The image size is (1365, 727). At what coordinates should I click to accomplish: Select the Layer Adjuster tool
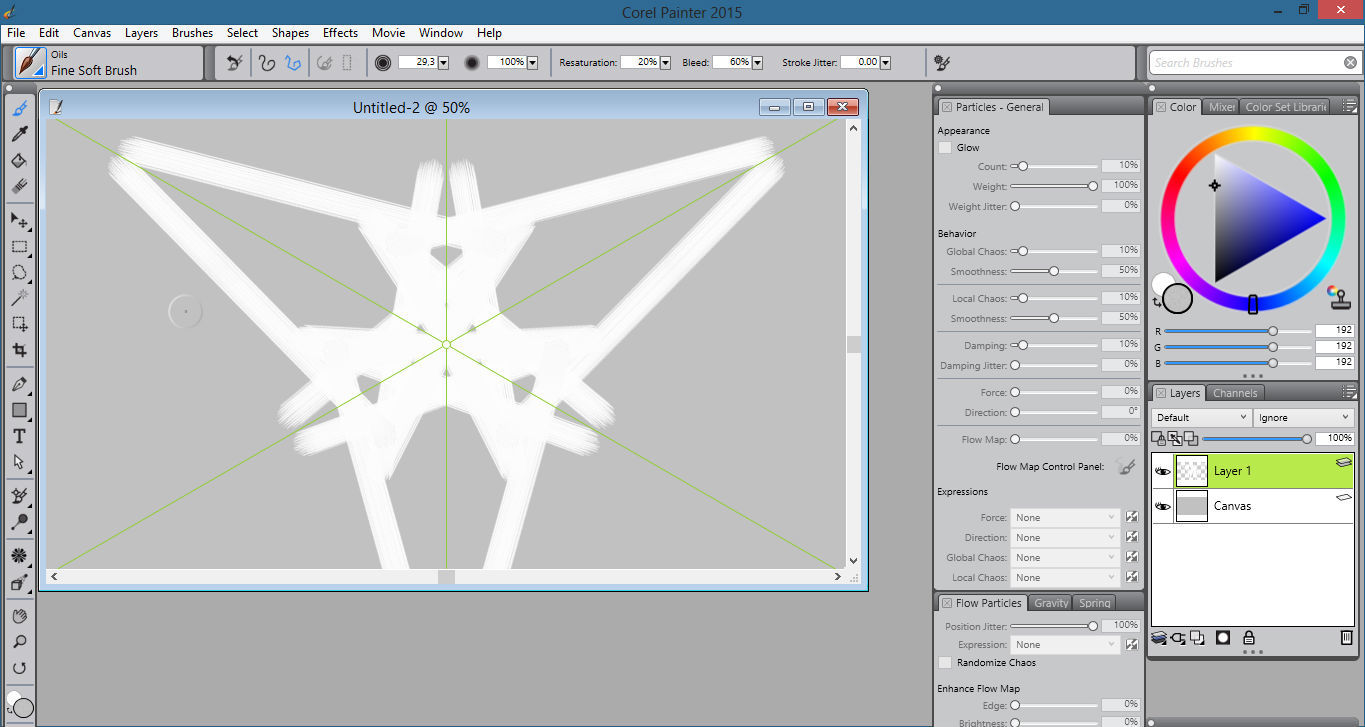pos(19,220)
